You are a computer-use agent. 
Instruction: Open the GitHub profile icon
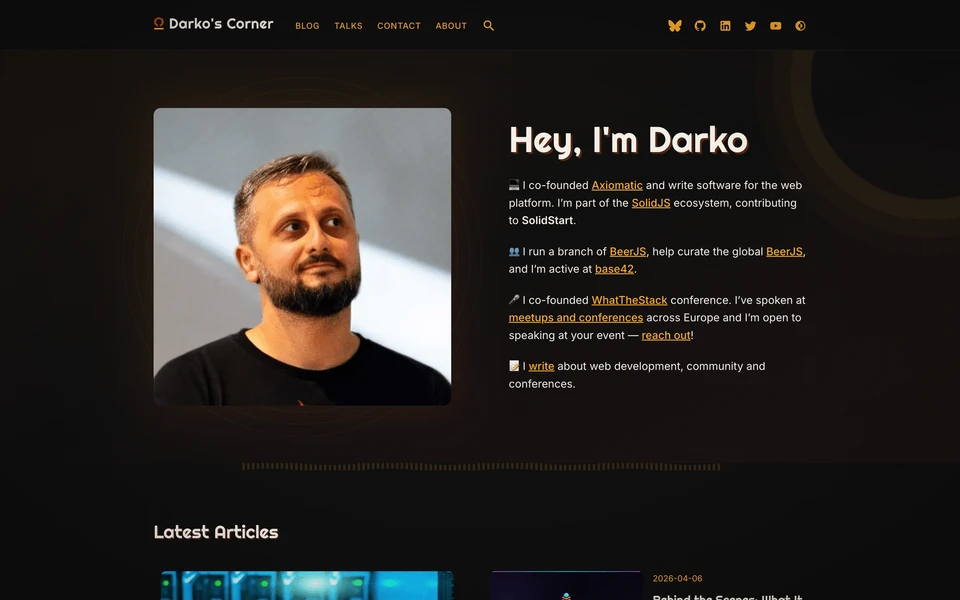pos(700,26)
